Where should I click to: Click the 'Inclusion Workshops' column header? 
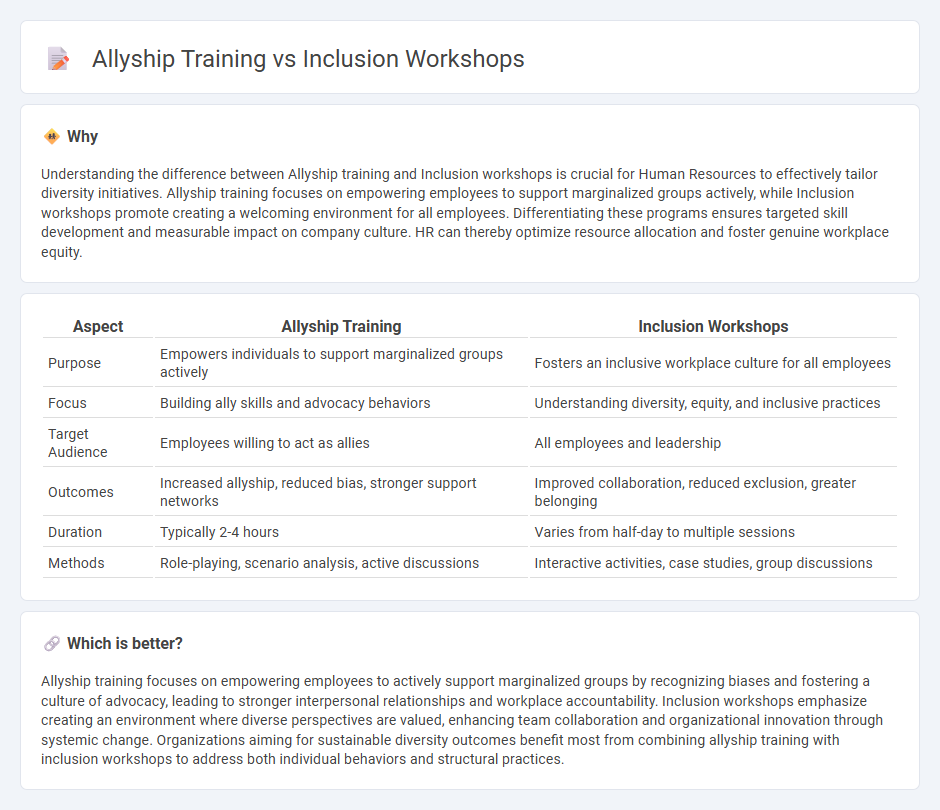(713, 326)
